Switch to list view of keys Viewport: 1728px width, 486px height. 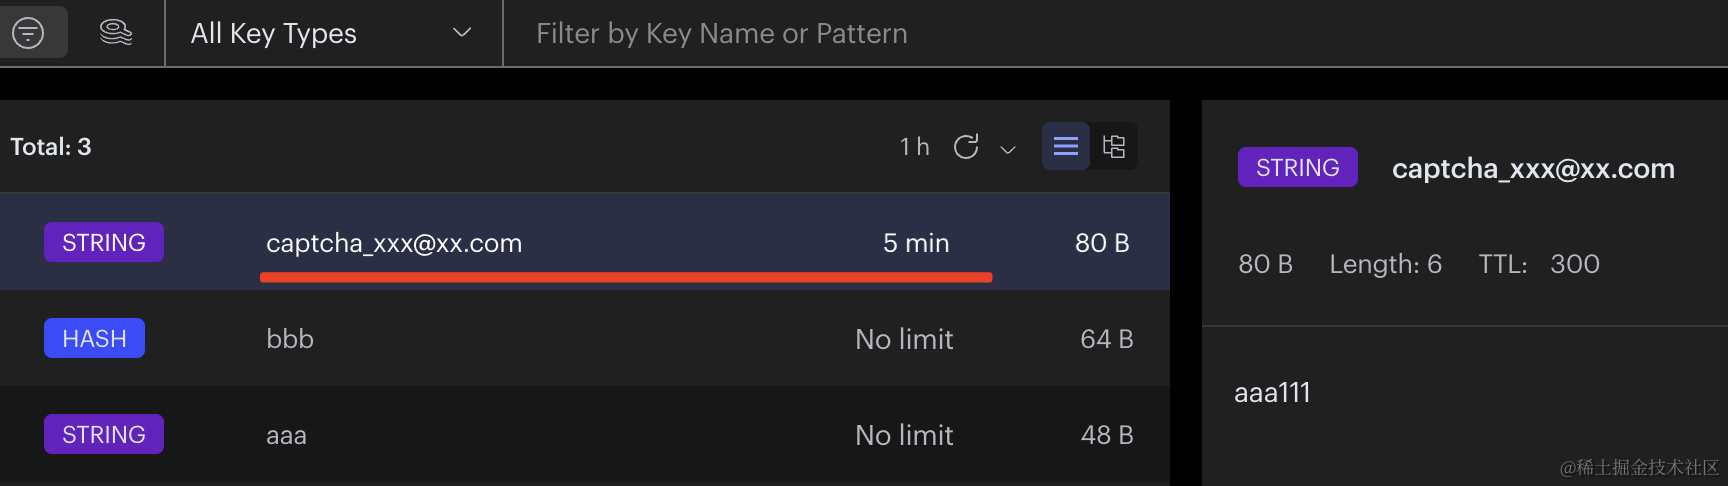pos(1066,147)
